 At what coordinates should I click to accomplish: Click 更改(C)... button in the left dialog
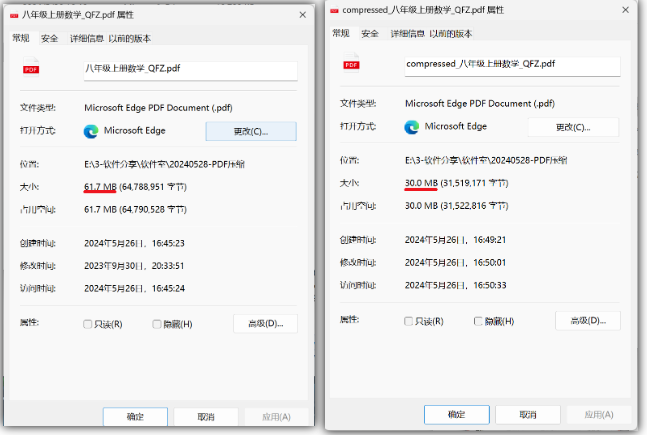[x=250, y=131]
